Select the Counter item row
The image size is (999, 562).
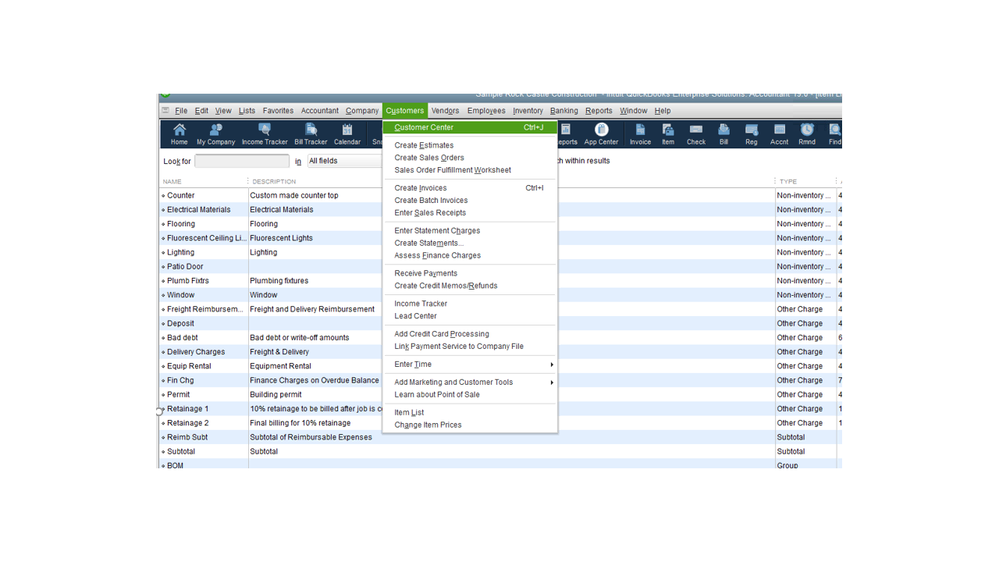499,196
